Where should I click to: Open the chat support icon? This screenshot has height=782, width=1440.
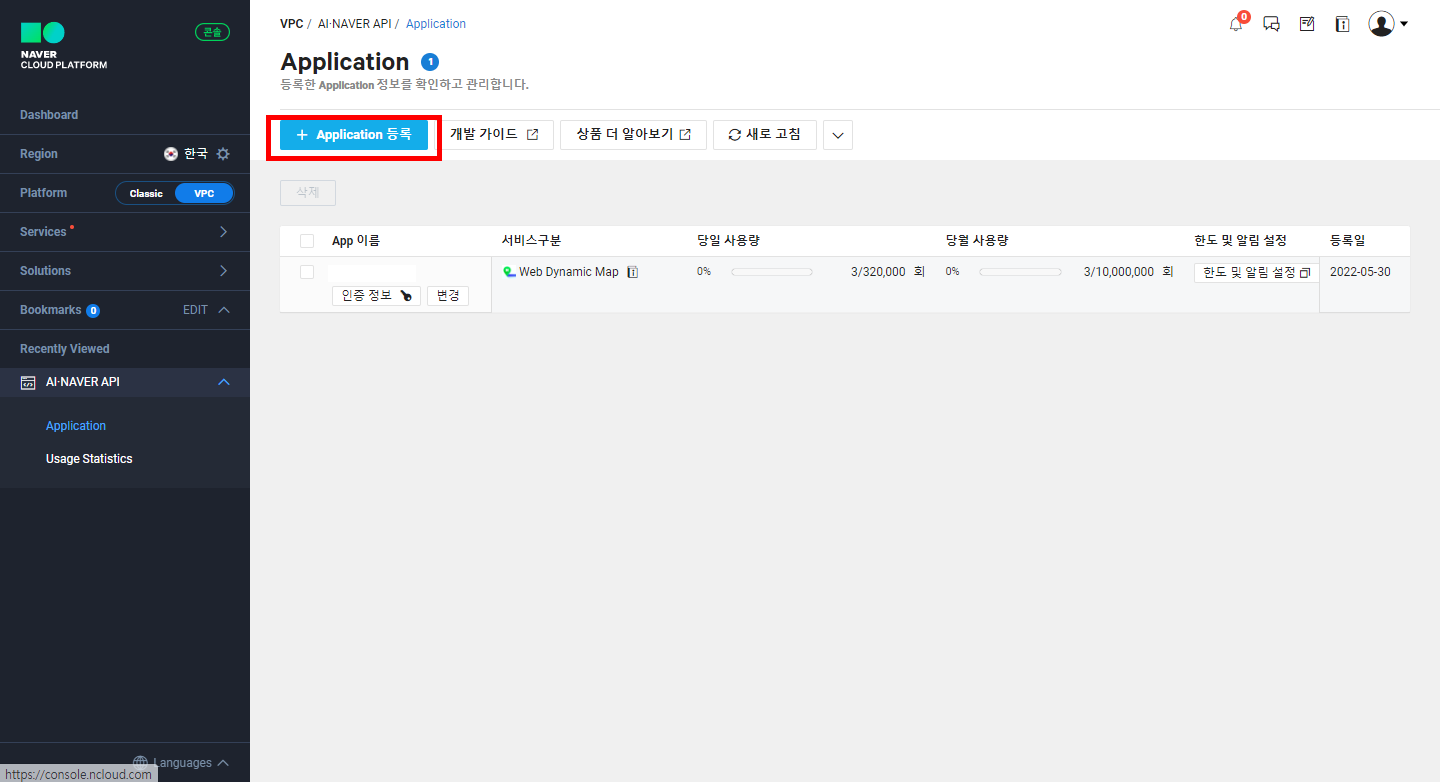tap(1272, 24)
